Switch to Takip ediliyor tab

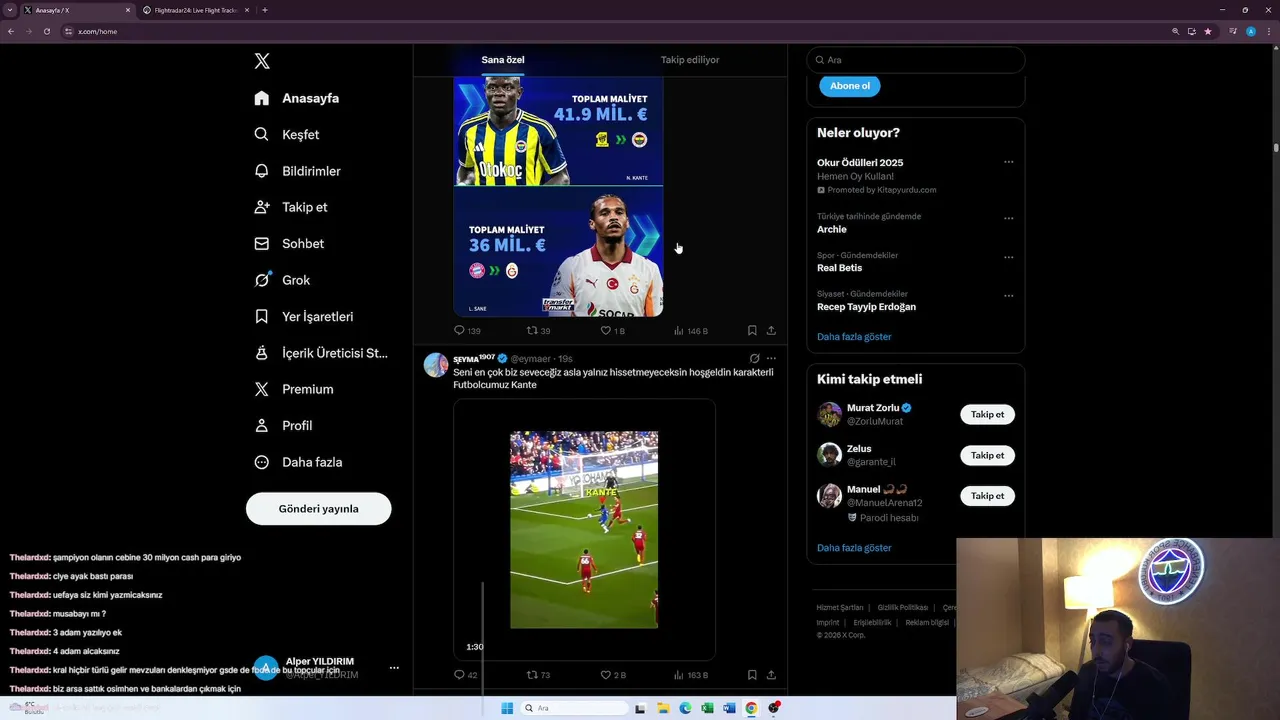point(690,60)
